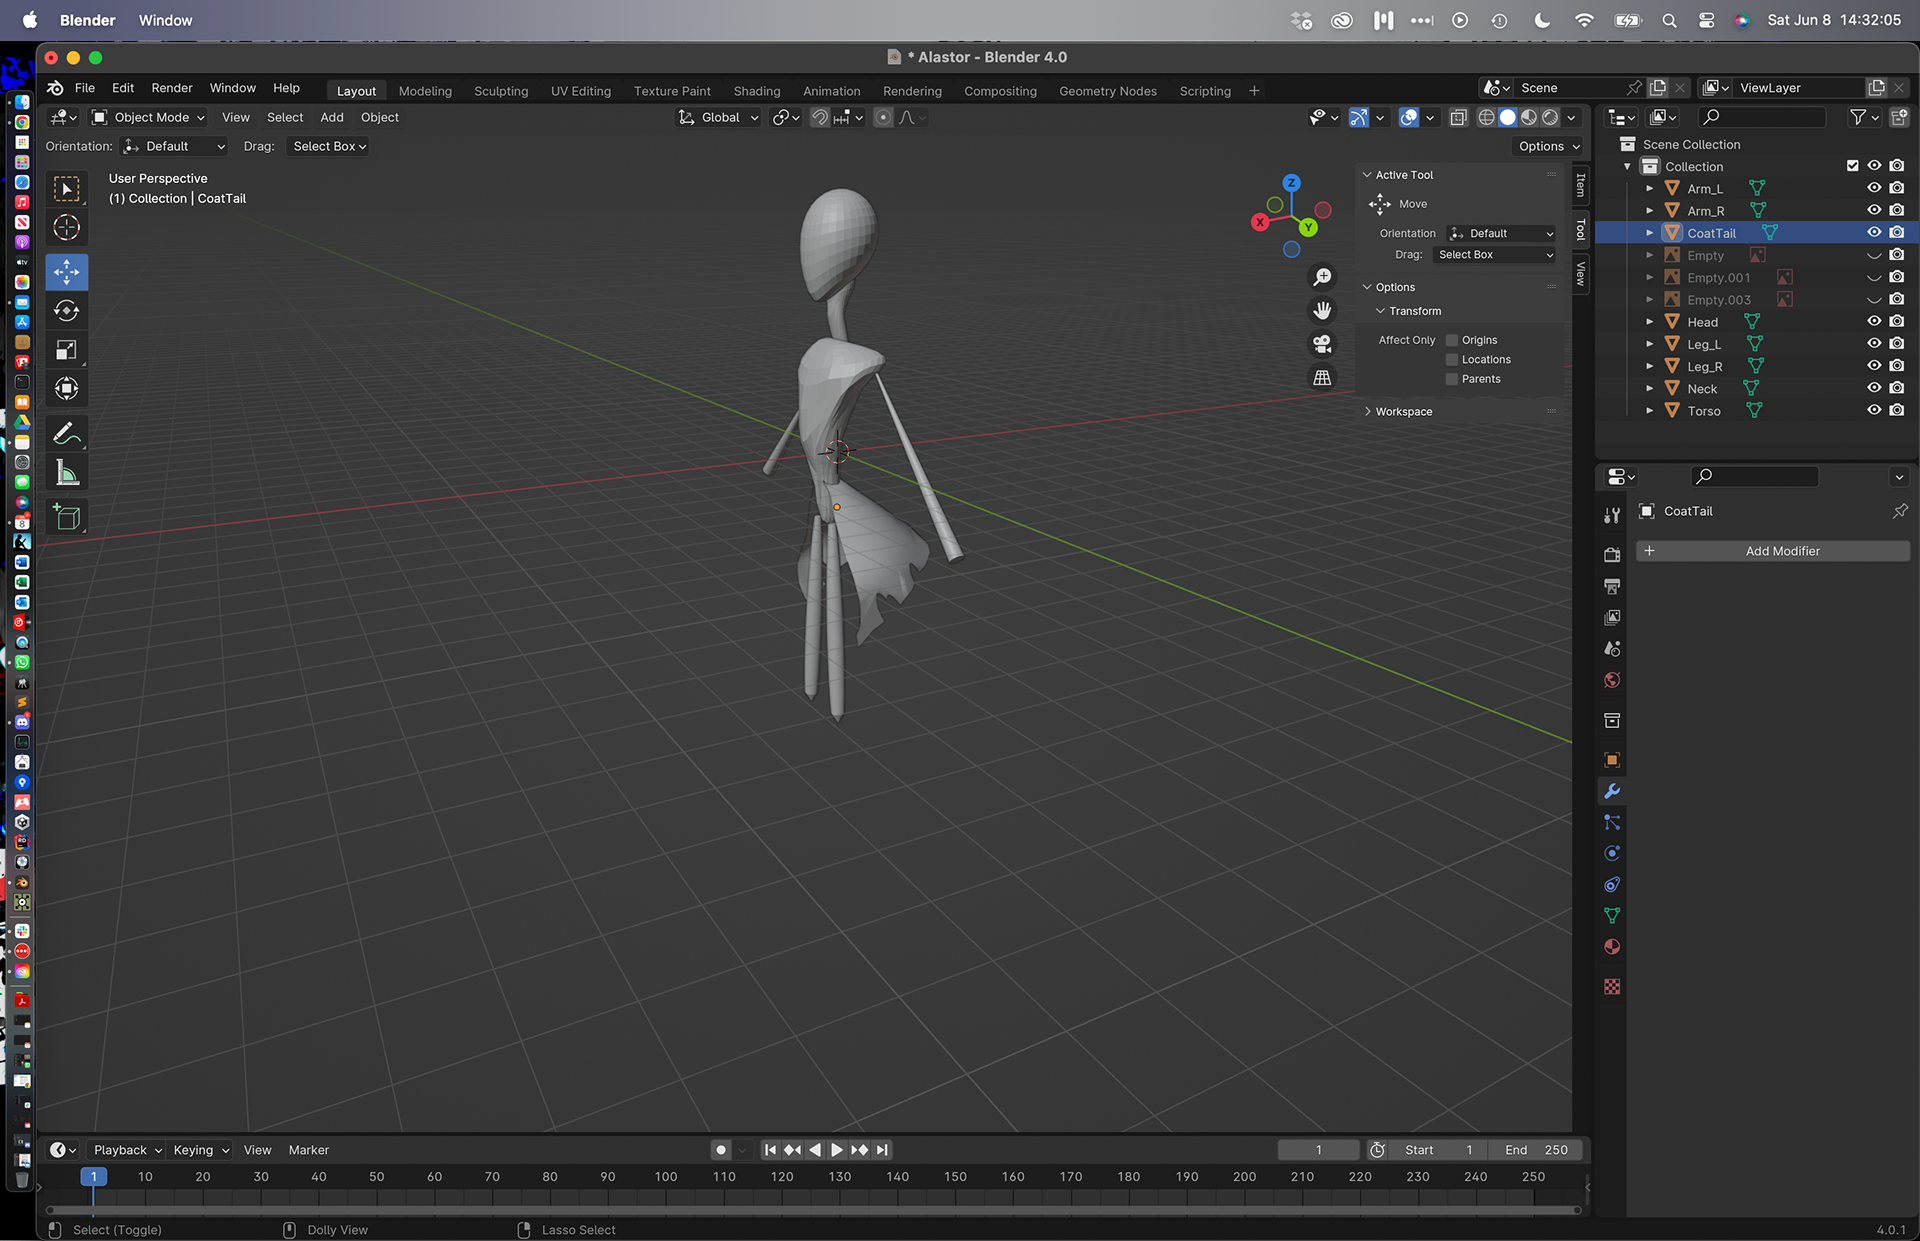Image resolution: width=1920 pixels, height=1241 pixels.
Task: Click the current frame number field
Action: click(x=1318, y=1150)
